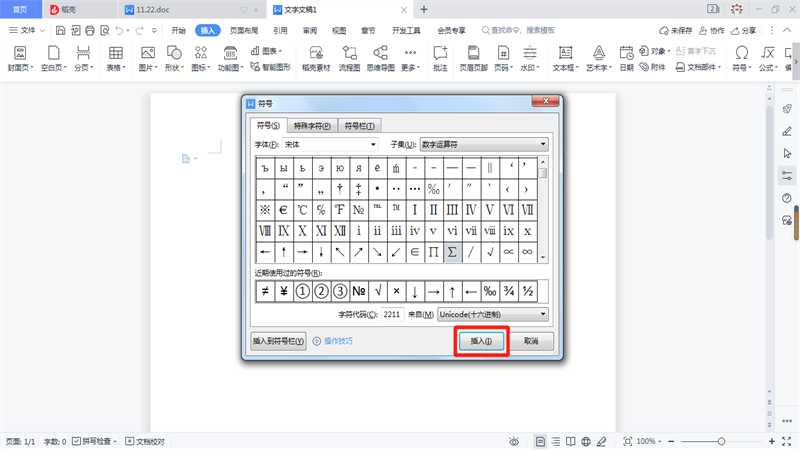Click the Insert (插入) button in symbol dialog
The image size is (800, 450).
pyautogui.click(x=483, y=341)
